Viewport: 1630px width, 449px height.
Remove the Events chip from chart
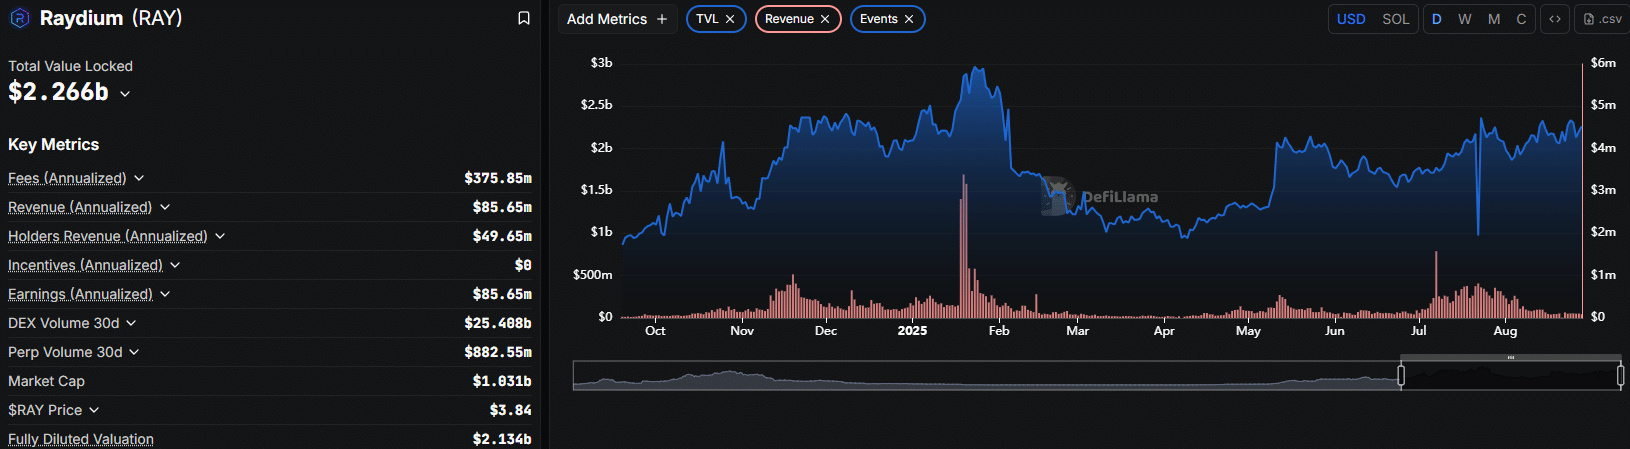pos(909,19)
